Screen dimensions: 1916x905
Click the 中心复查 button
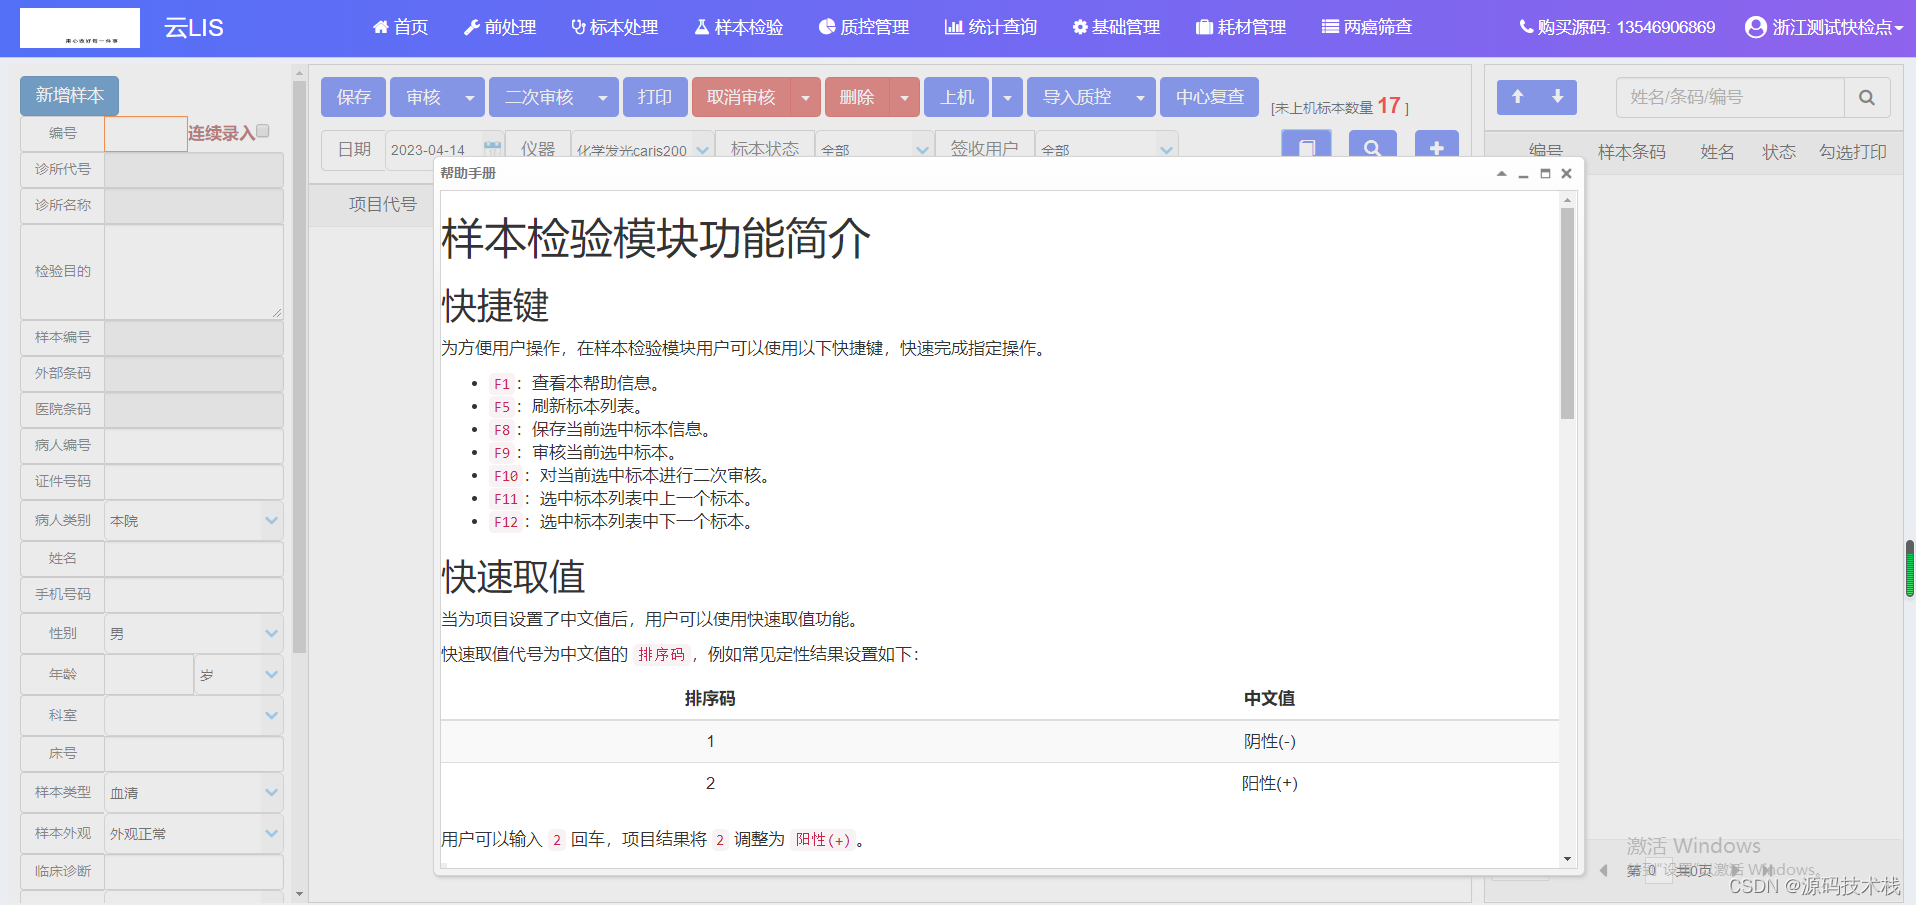(x=1210, y=97)
